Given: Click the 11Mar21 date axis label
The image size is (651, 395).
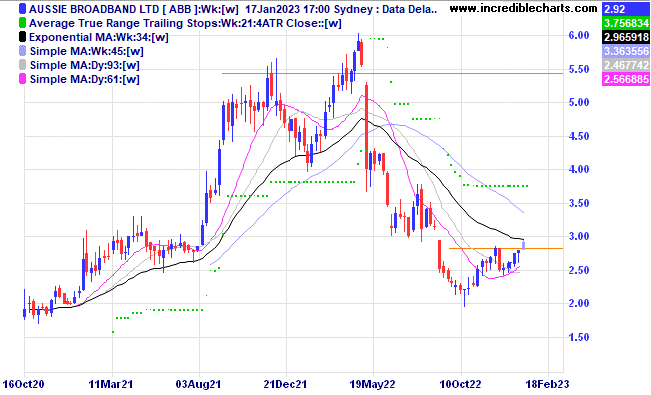Looking at the screenshot, I should [111, 384].
